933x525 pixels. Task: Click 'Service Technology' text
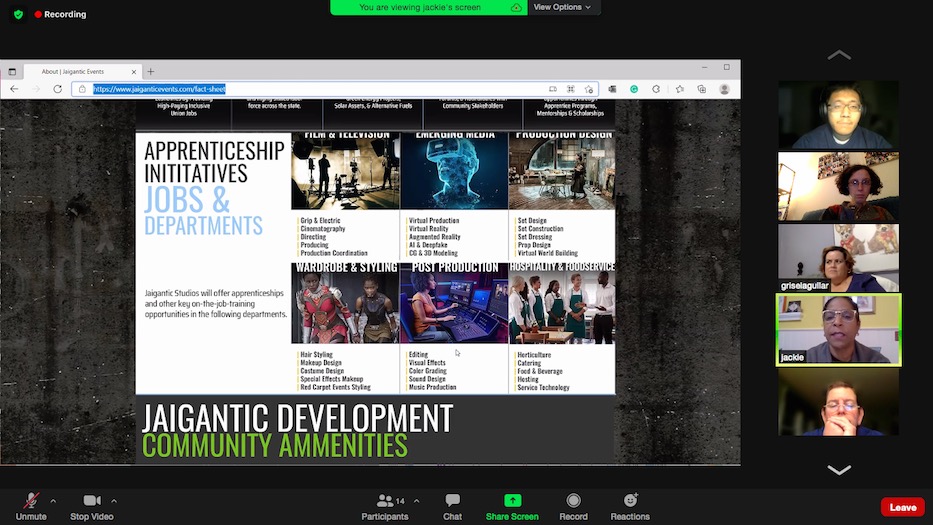543,388
